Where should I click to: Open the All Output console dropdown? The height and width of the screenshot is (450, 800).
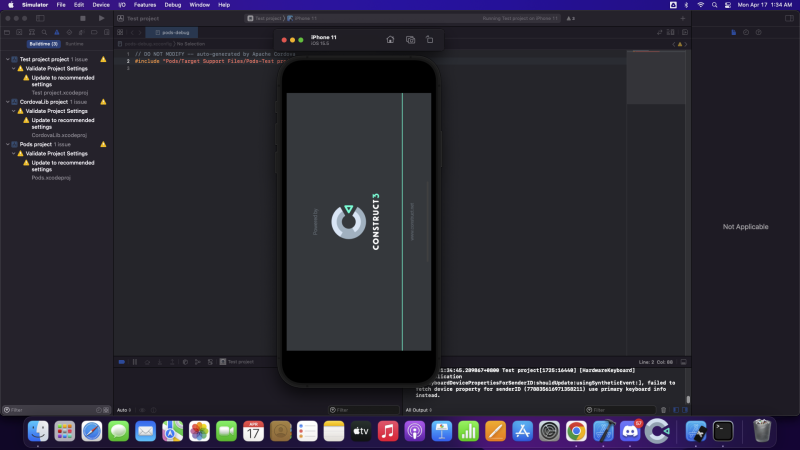418,410
